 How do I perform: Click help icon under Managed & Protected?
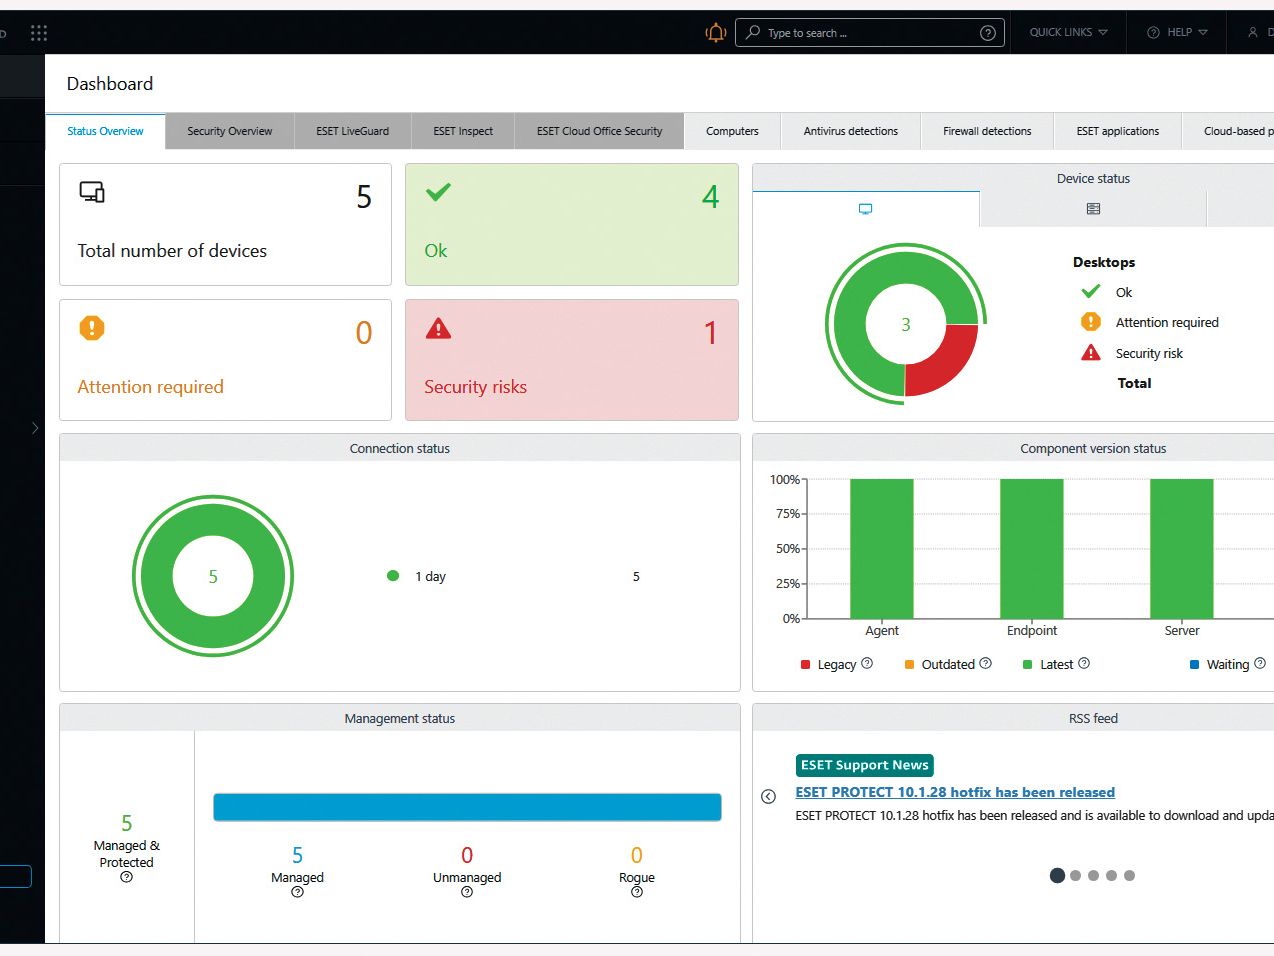click(126, 877)
